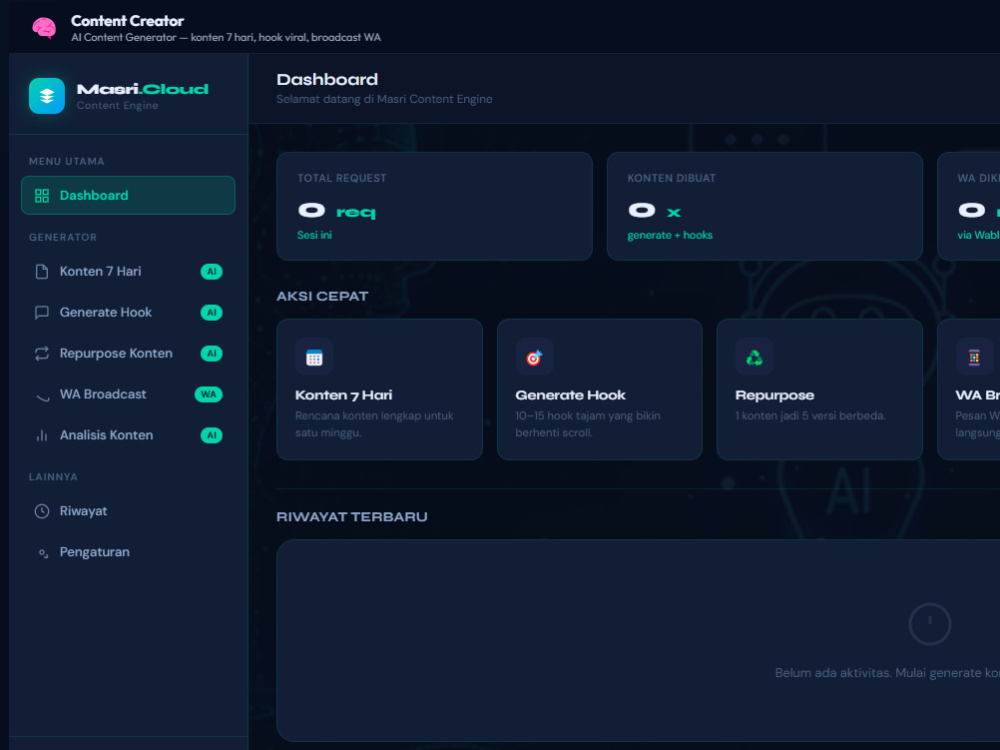
Task: Click the Generate Hook chat bubble icon
Action: coord(42,312)
